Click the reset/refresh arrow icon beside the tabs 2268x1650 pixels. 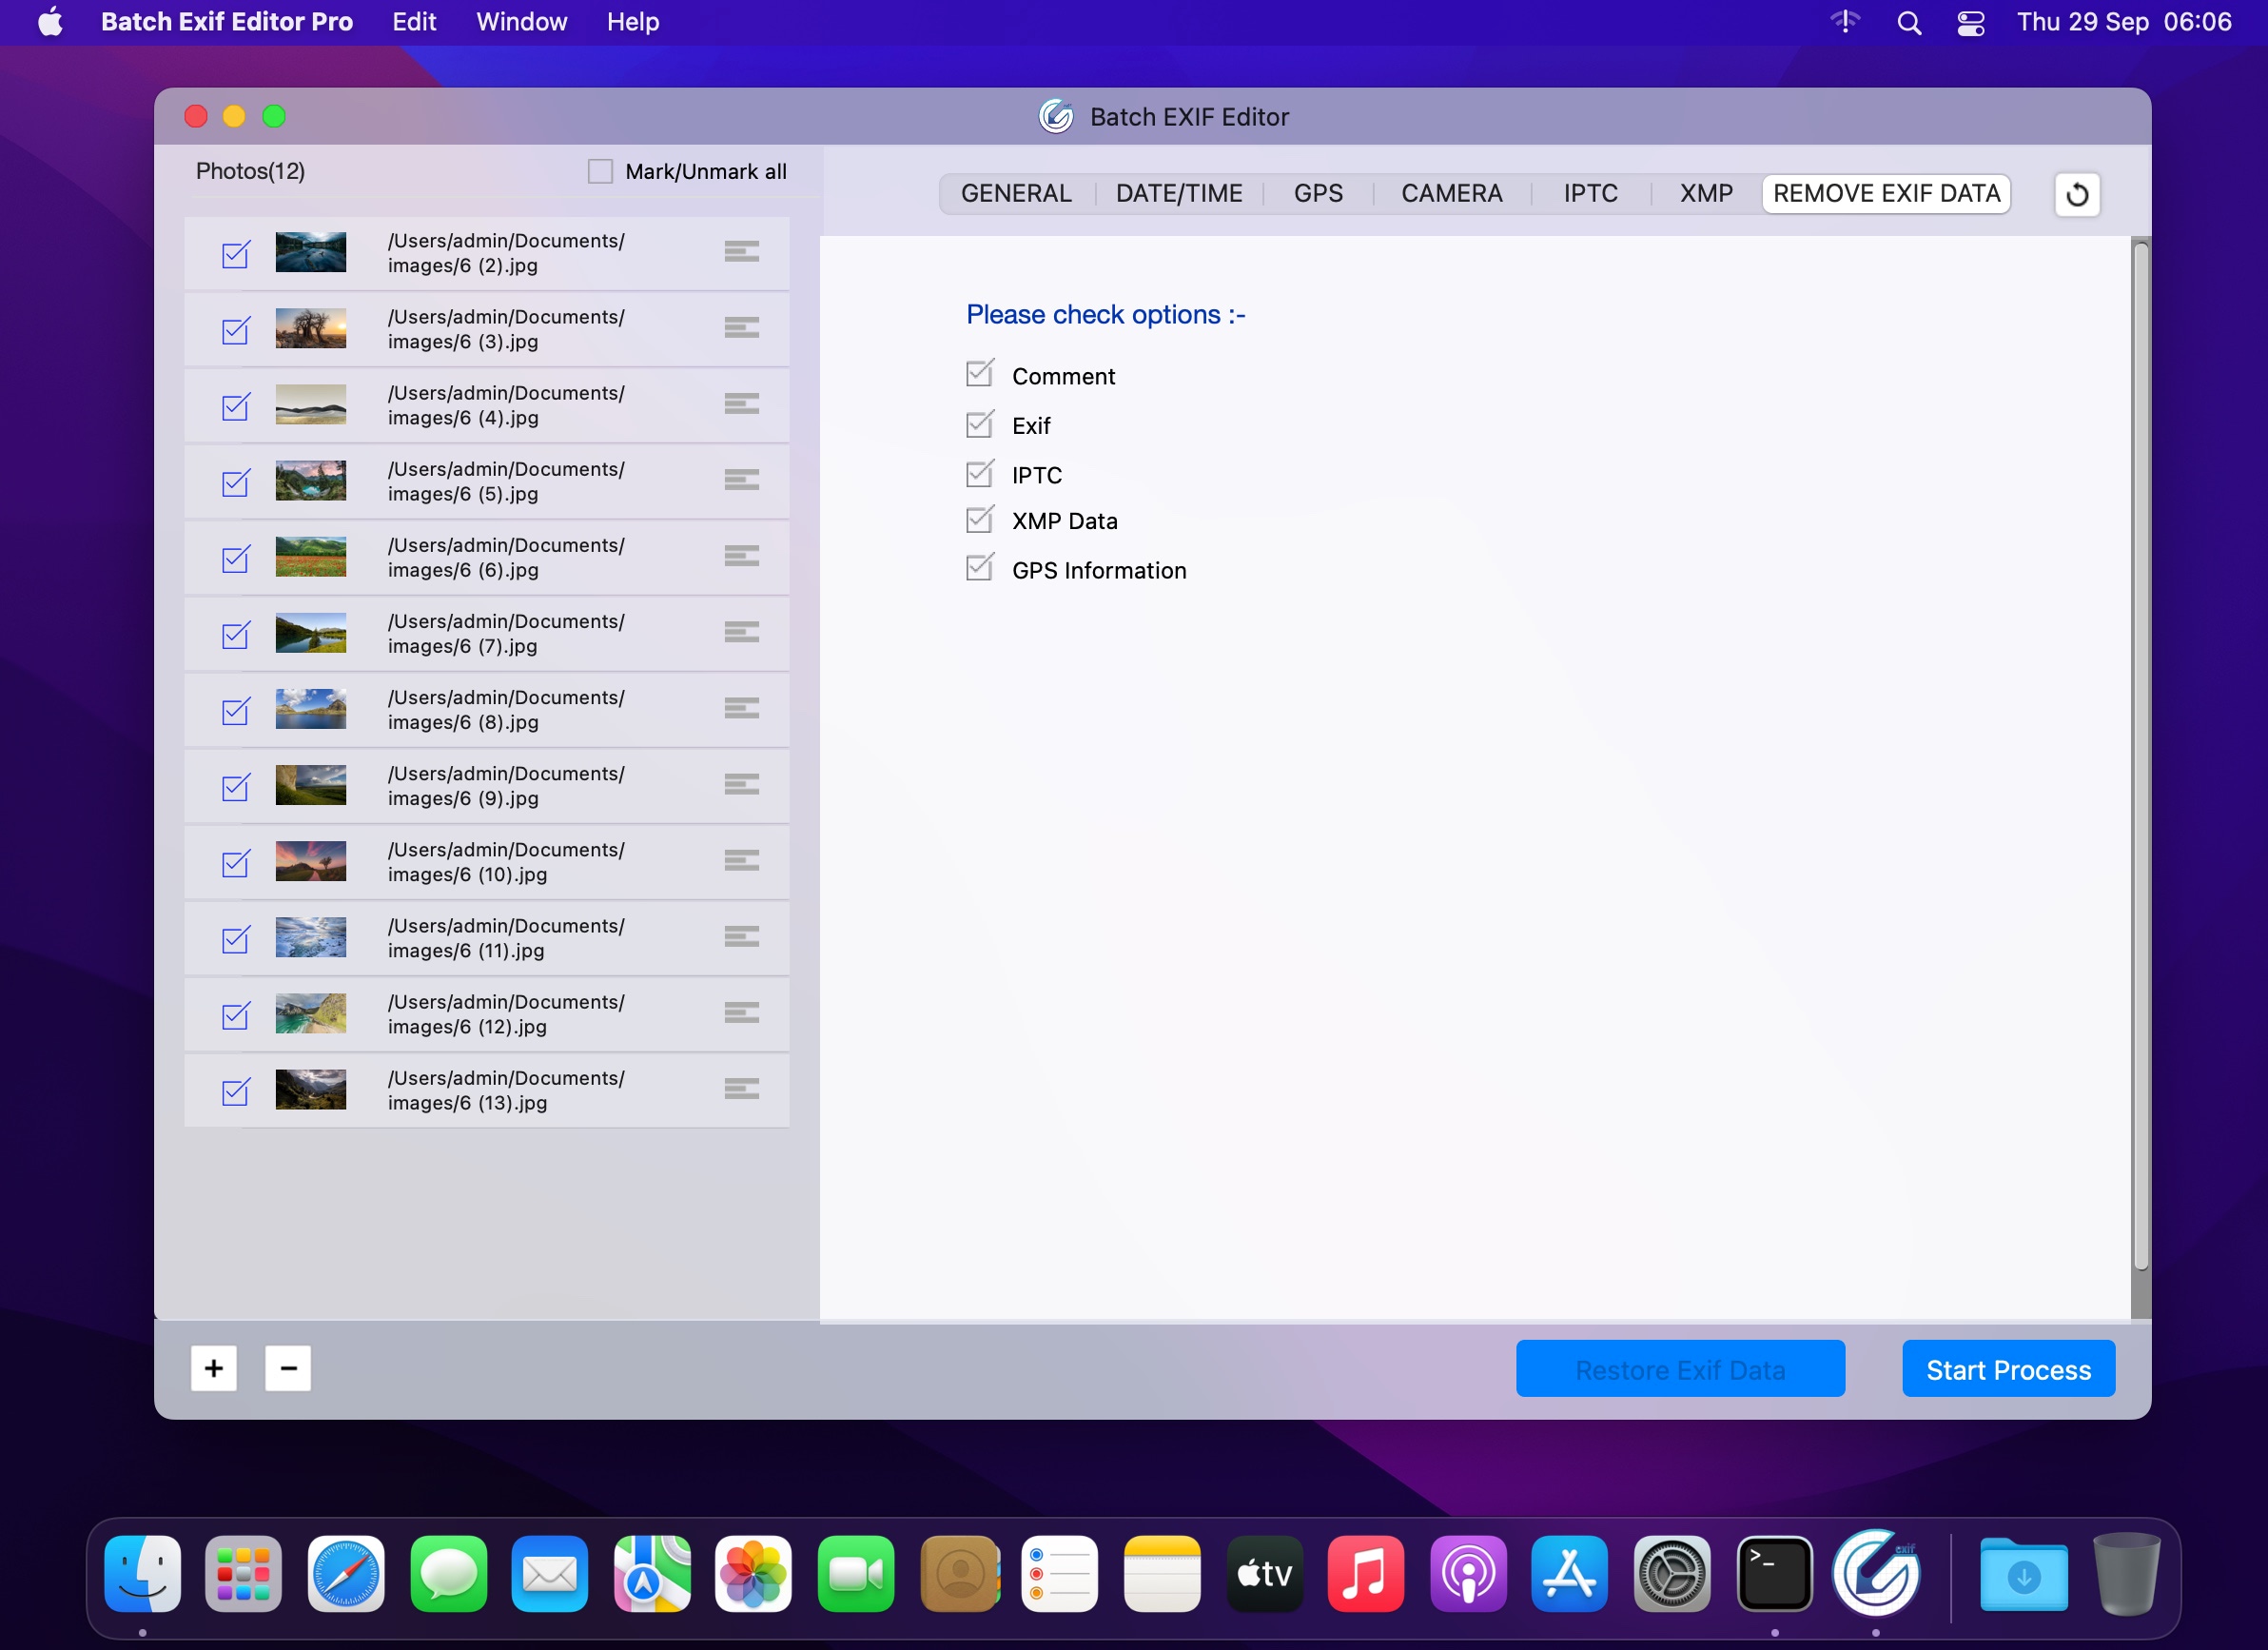(2077, 194)
